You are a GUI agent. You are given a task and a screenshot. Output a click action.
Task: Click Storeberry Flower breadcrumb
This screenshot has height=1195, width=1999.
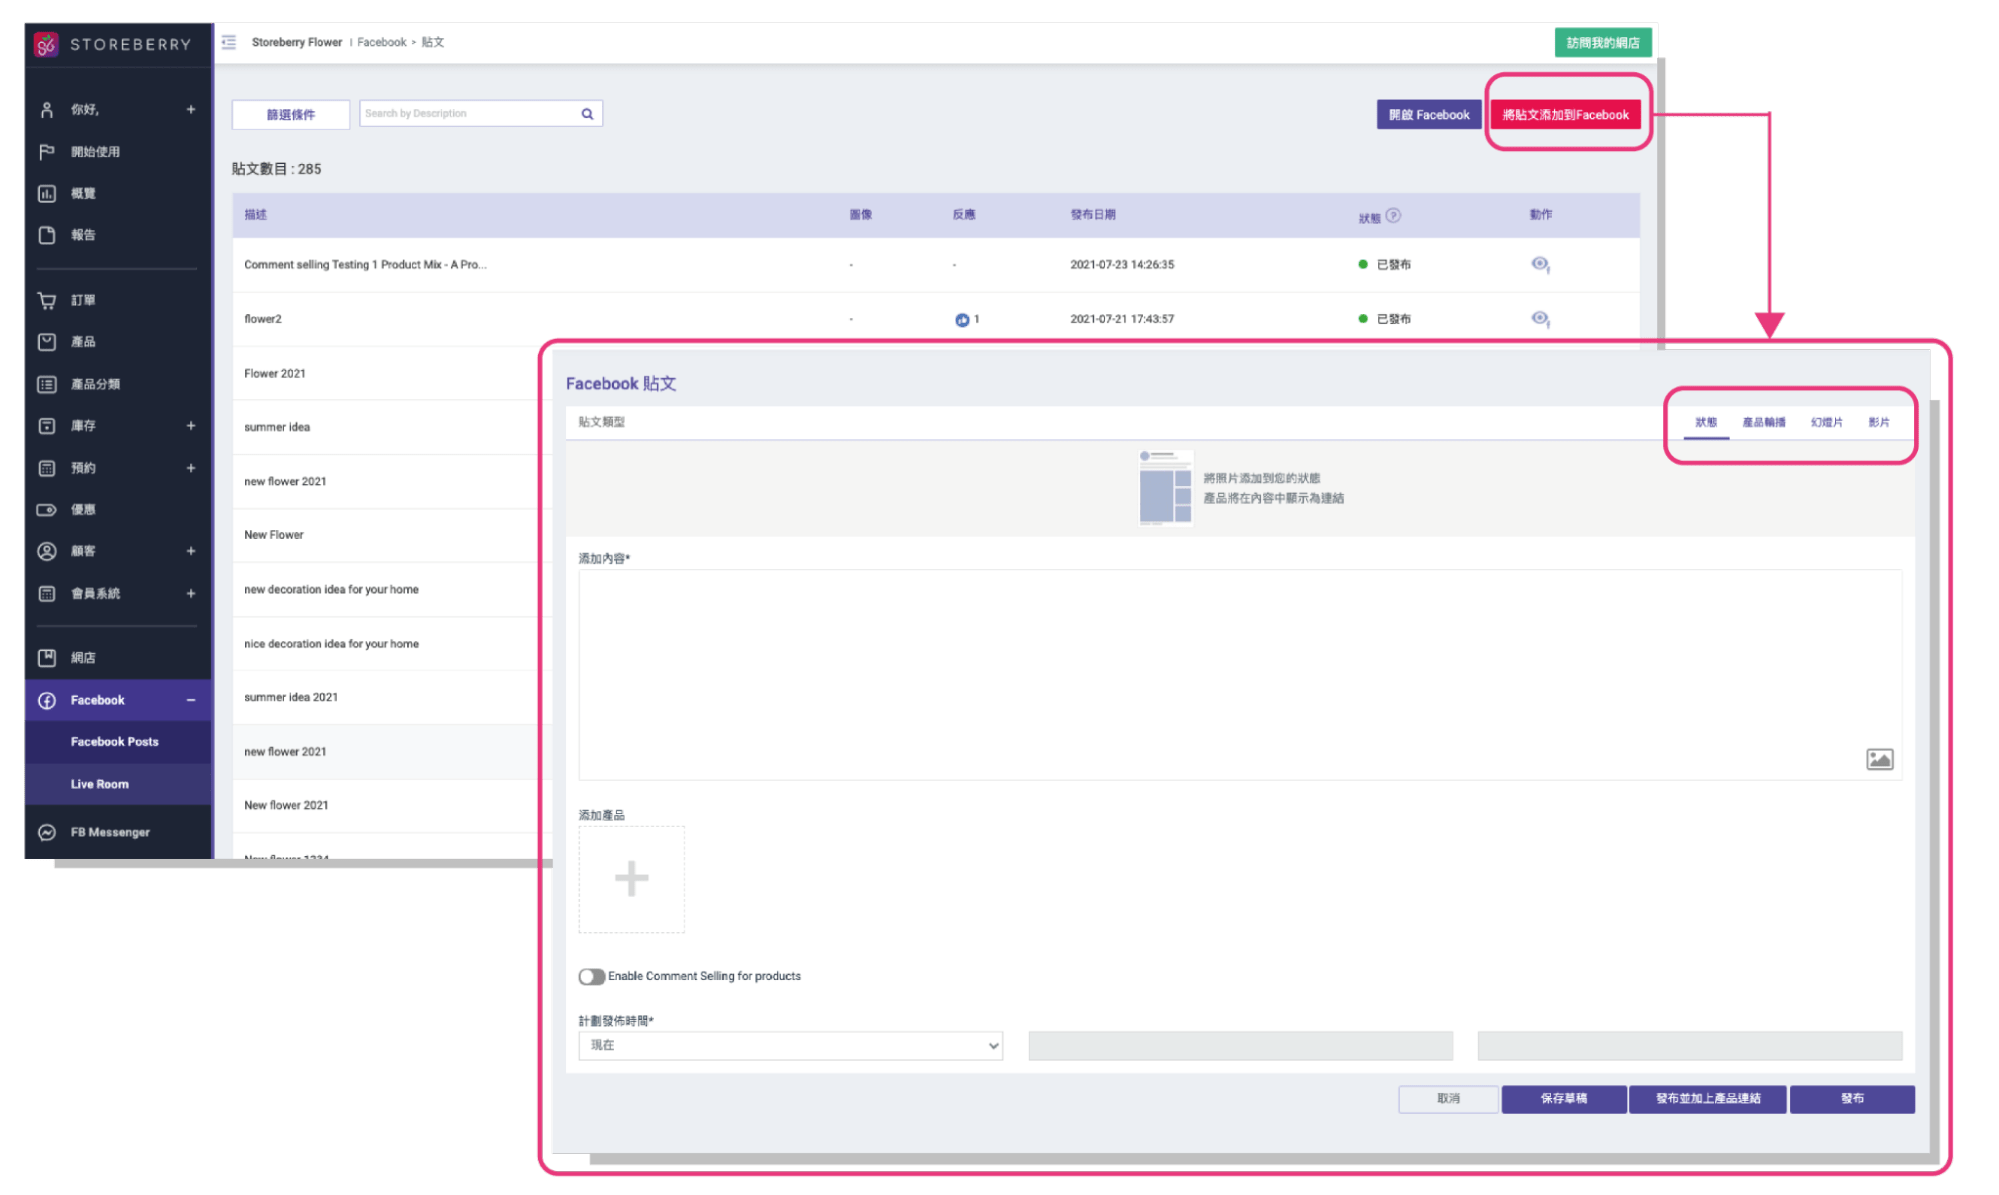pos(296,42)
